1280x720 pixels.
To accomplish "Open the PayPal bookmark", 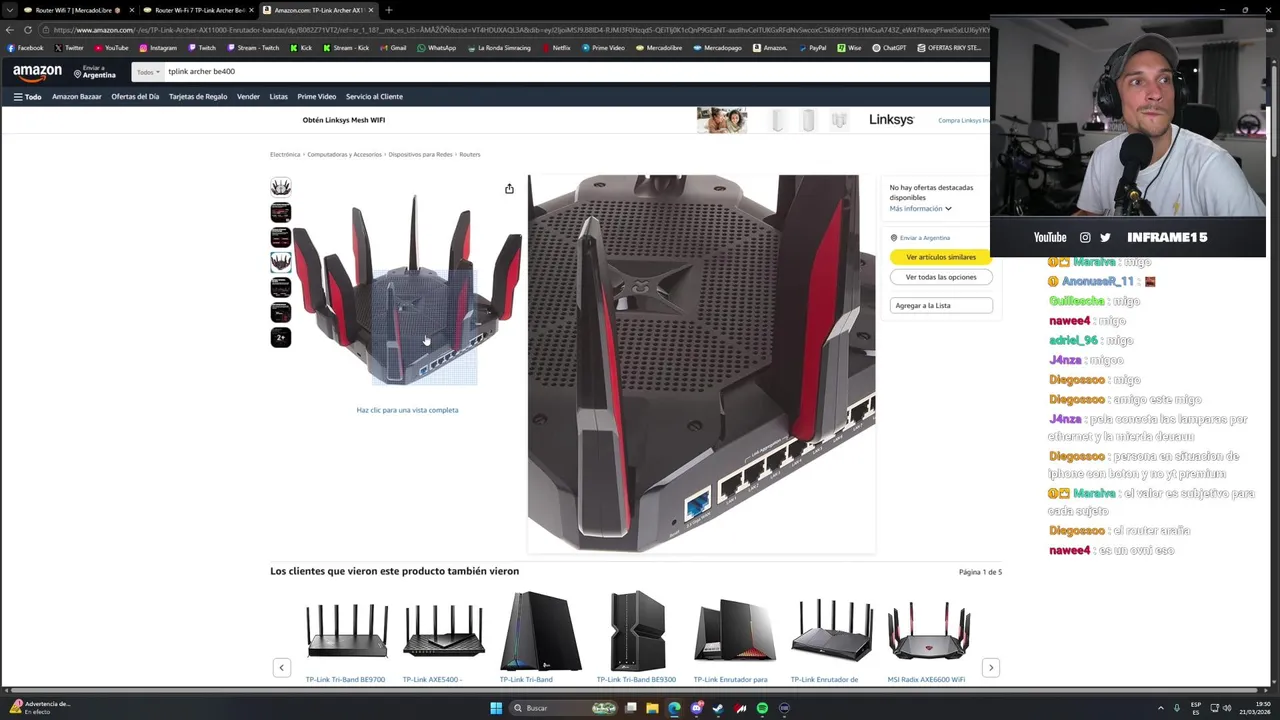I will coord(812,47).
